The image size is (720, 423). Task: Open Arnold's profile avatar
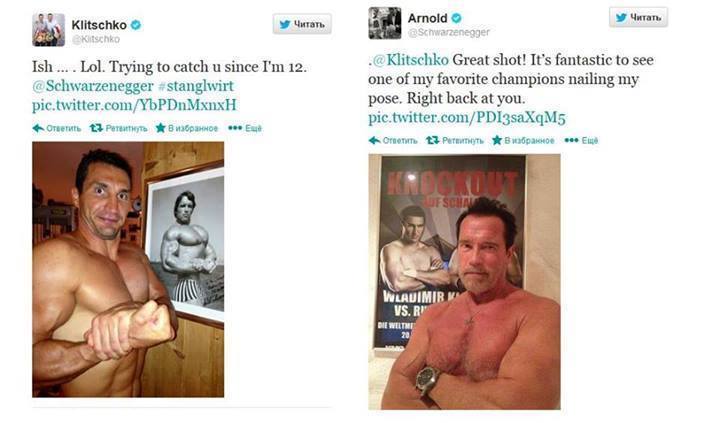pos(384,23)
